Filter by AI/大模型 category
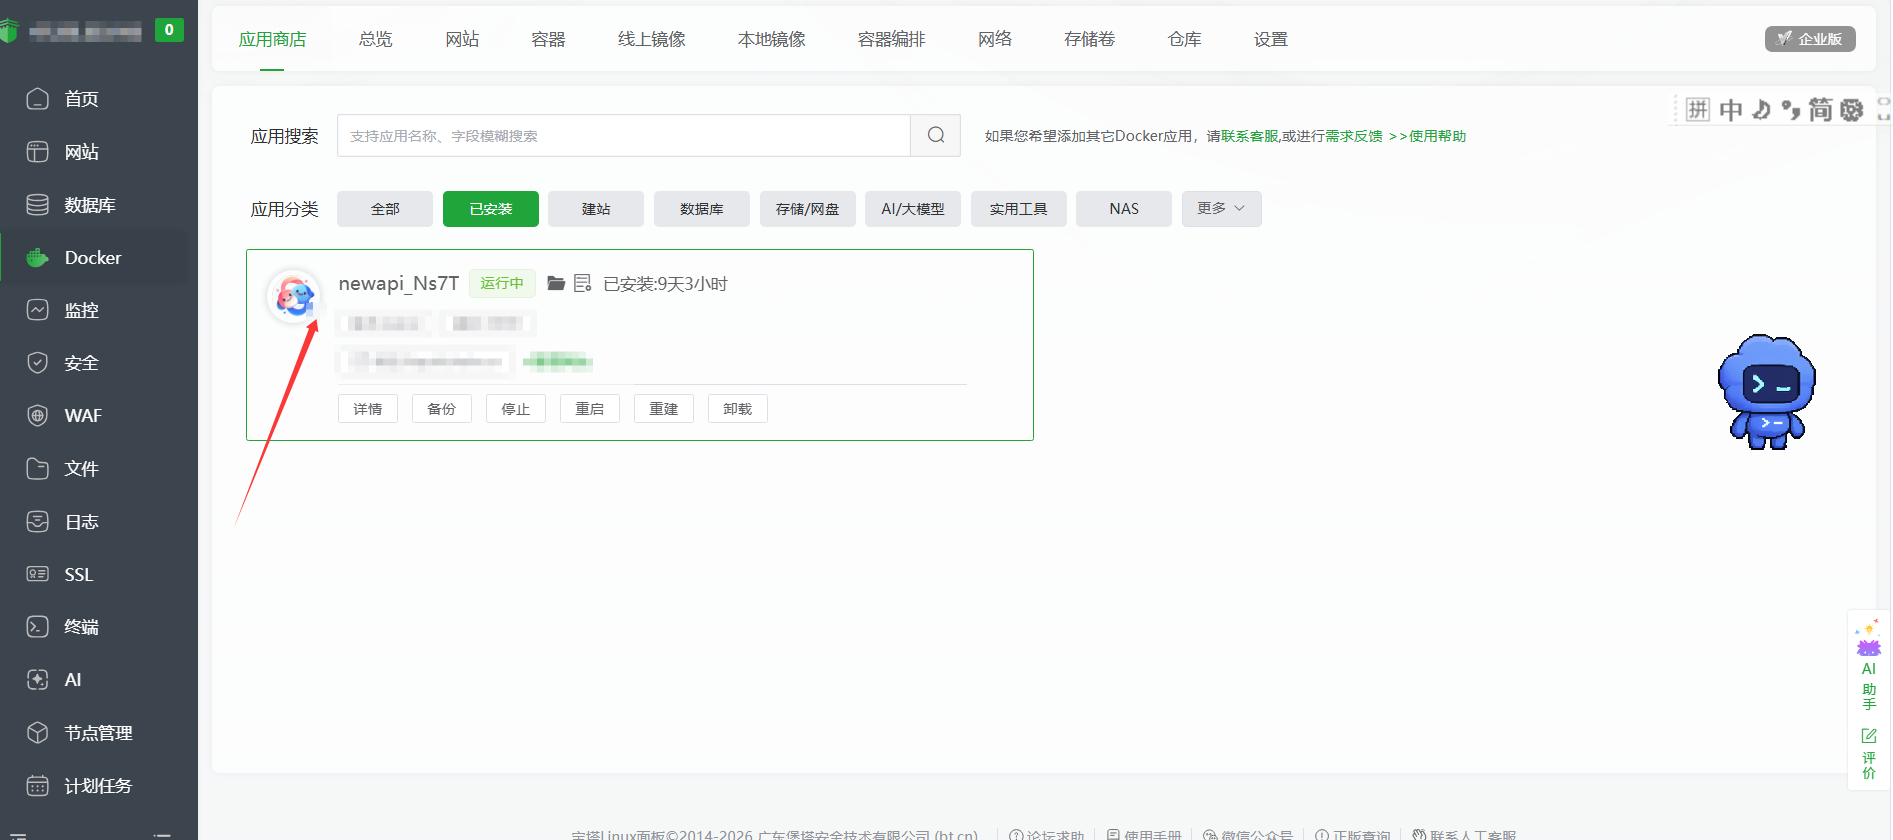Image resolution: width=1893 pixels, height=840 pixels. click(913, 208)
